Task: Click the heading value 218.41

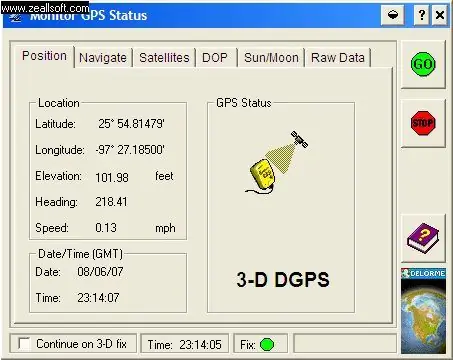Action: [x=111, y=202]
